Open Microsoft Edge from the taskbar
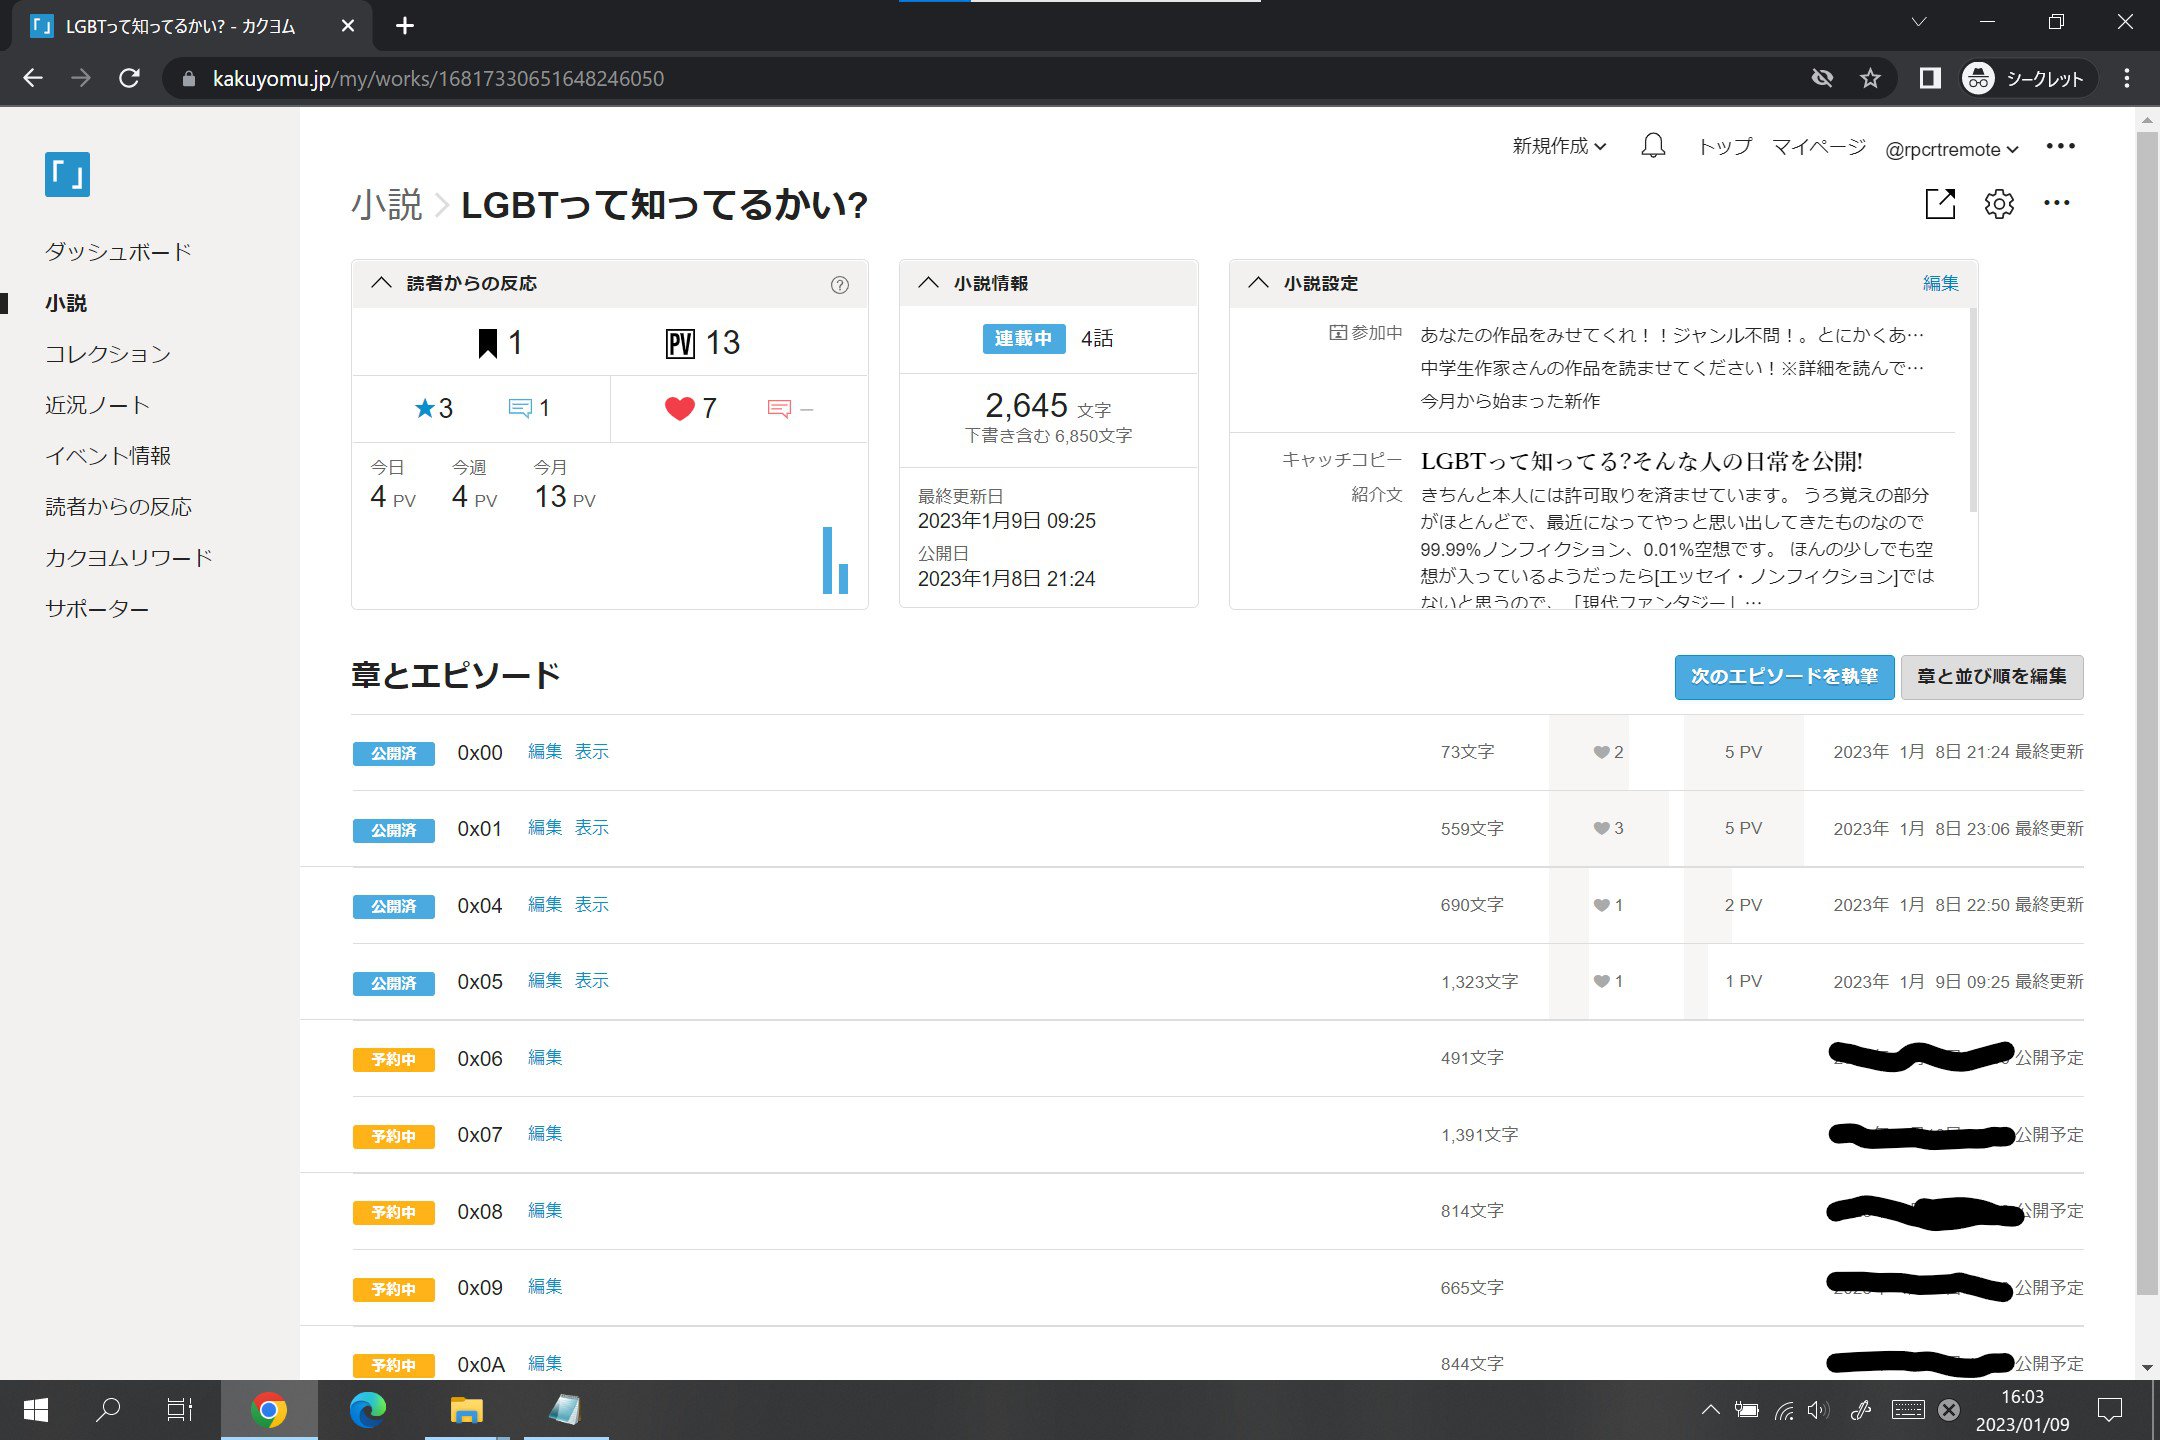Viewport: 2160px width, 1440px height. pyautogui.click(x=367, y=1410)
